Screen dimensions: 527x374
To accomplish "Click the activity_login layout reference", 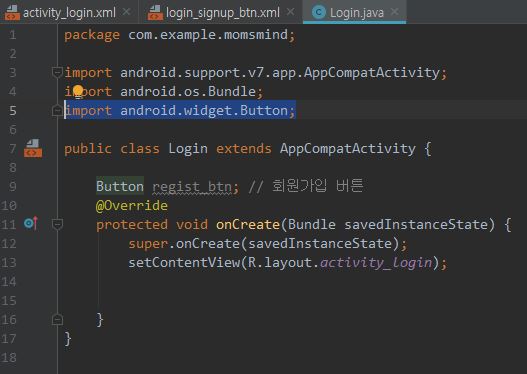I will click(376, 263).
